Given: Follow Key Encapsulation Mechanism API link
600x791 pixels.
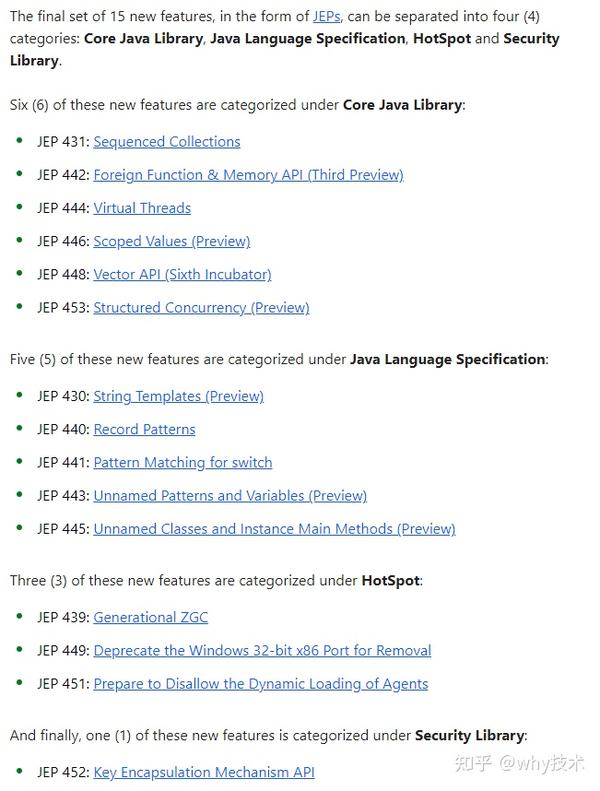Looking at the screenshot, I should coord(204,772).
